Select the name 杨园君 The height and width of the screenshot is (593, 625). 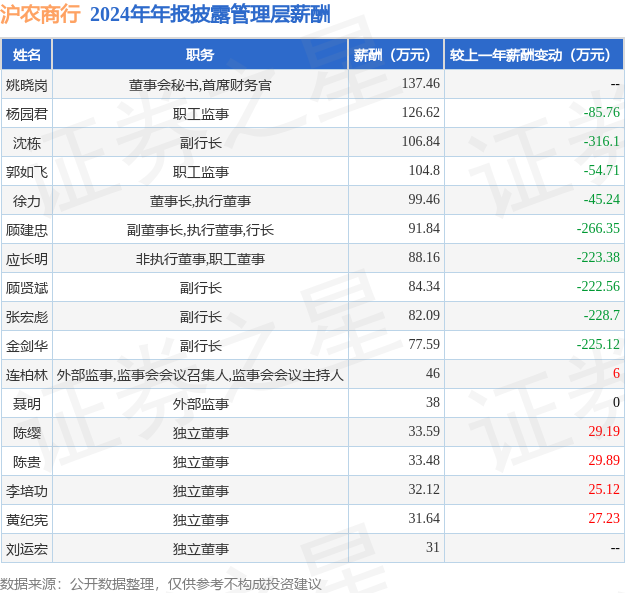[x=27, y=114]
